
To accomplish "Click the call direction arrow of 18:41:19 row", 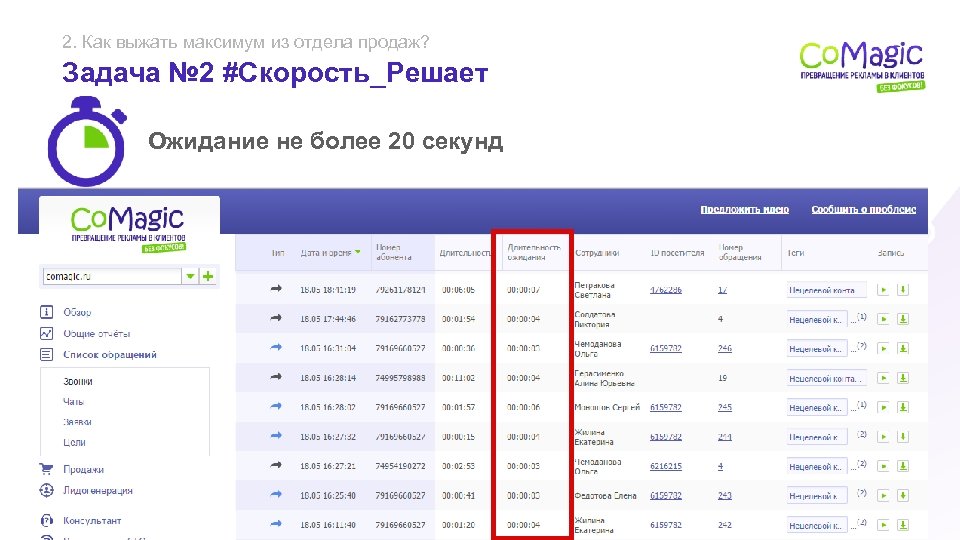I will point(276,288).
